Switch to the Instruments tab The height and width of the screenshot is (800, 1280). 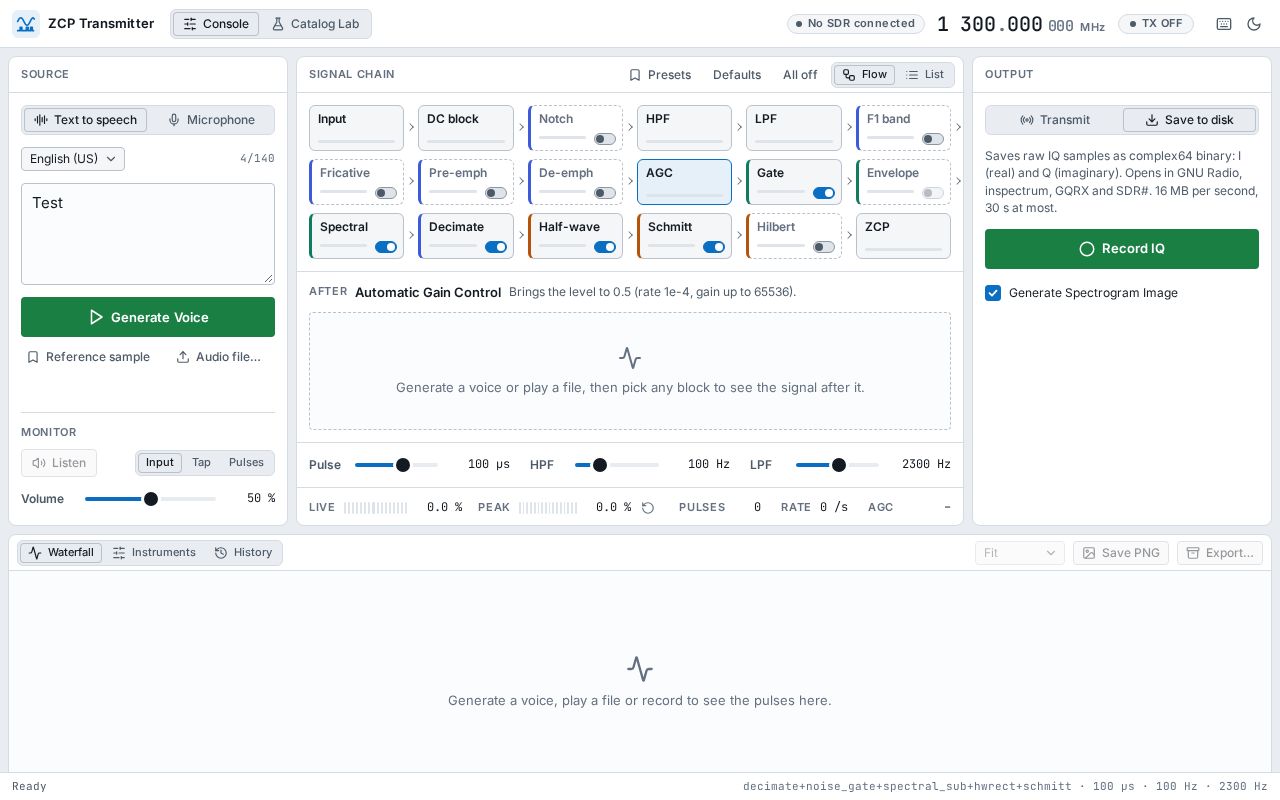[154, 553]
